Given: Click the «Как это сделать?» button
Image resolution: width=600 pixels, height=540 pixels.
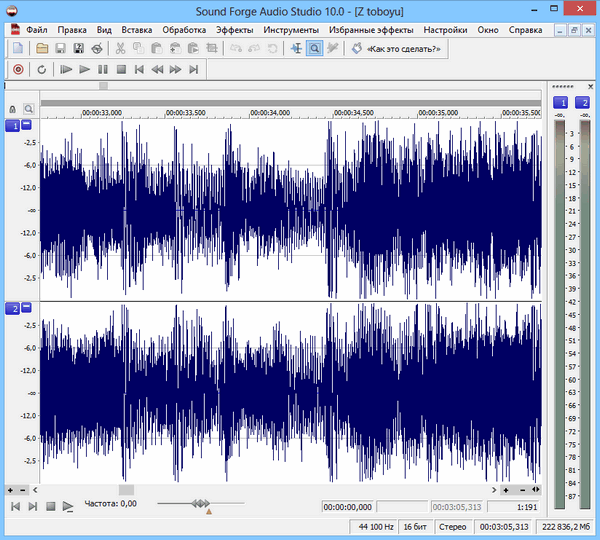Looking at the screenshot, I should [403, 48].
